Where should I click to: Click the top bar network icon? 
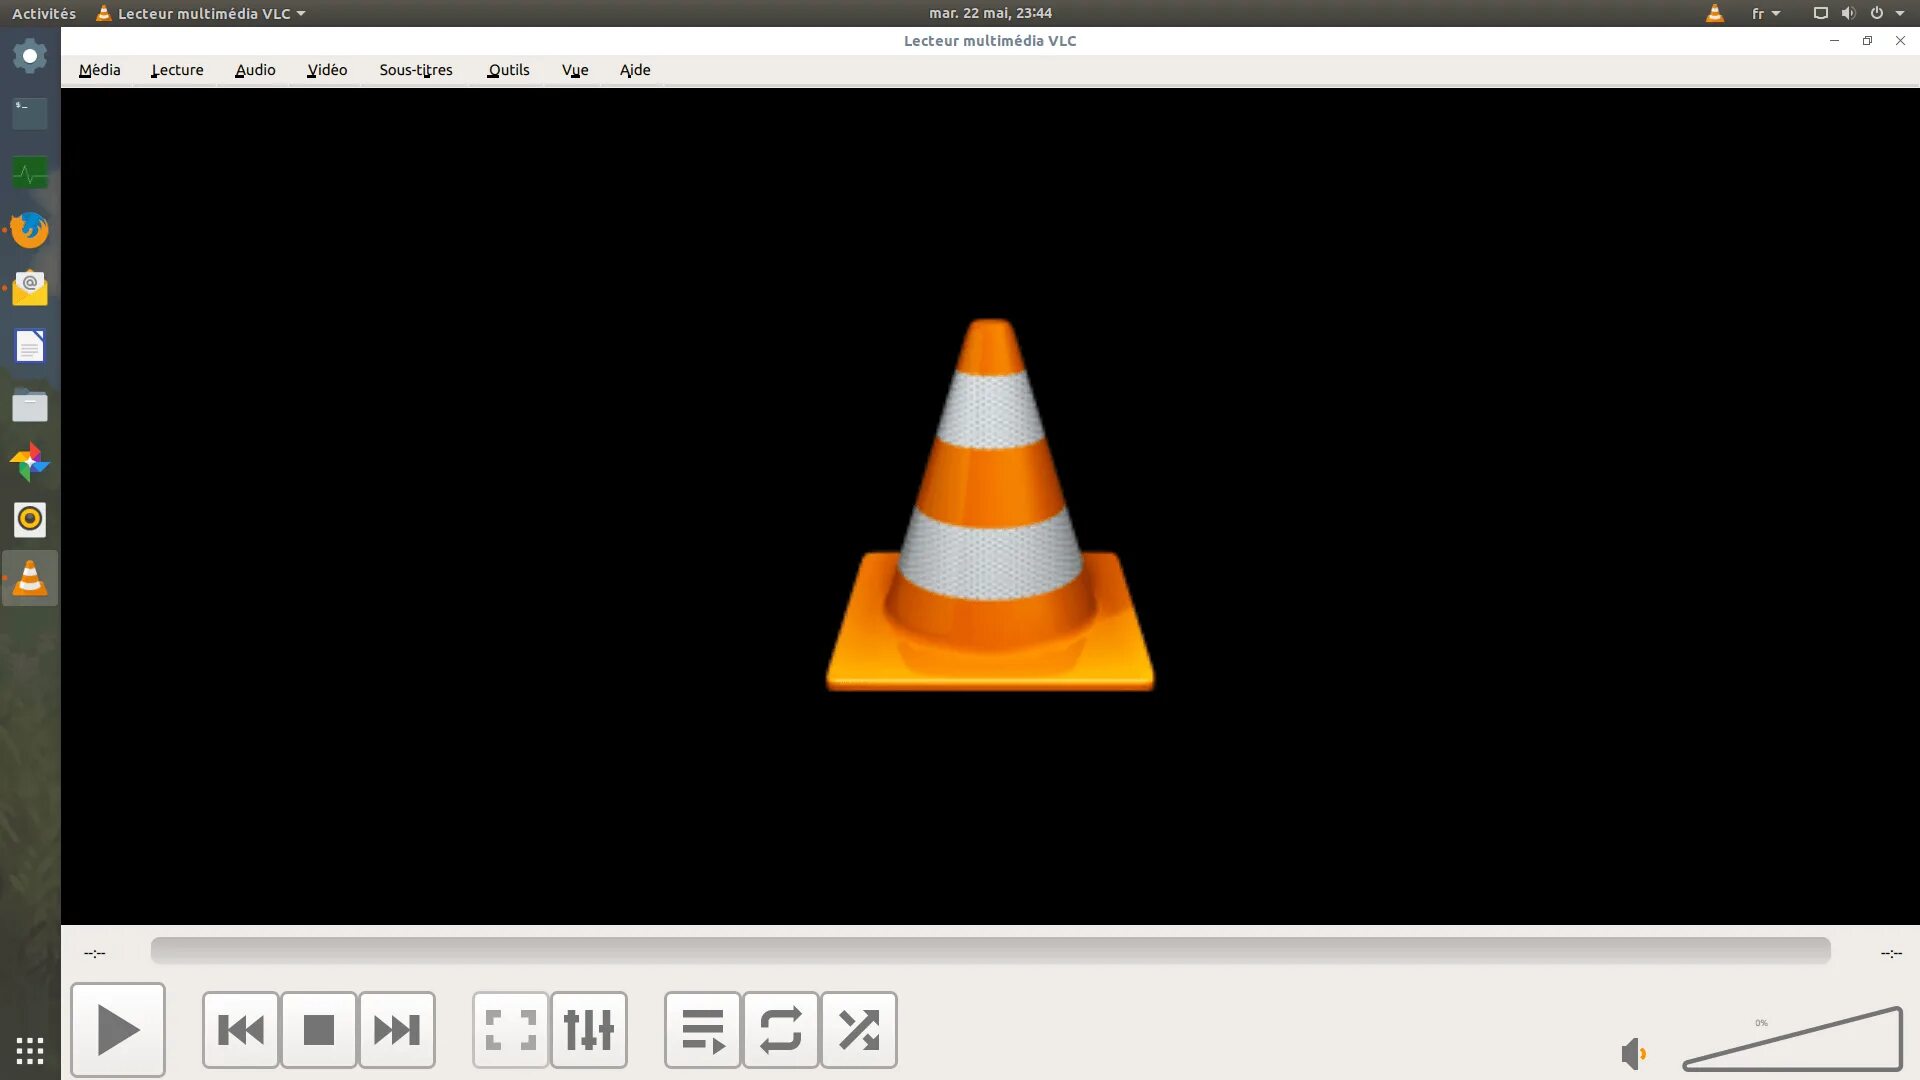pyautogui.click(x=1820, y=13)
